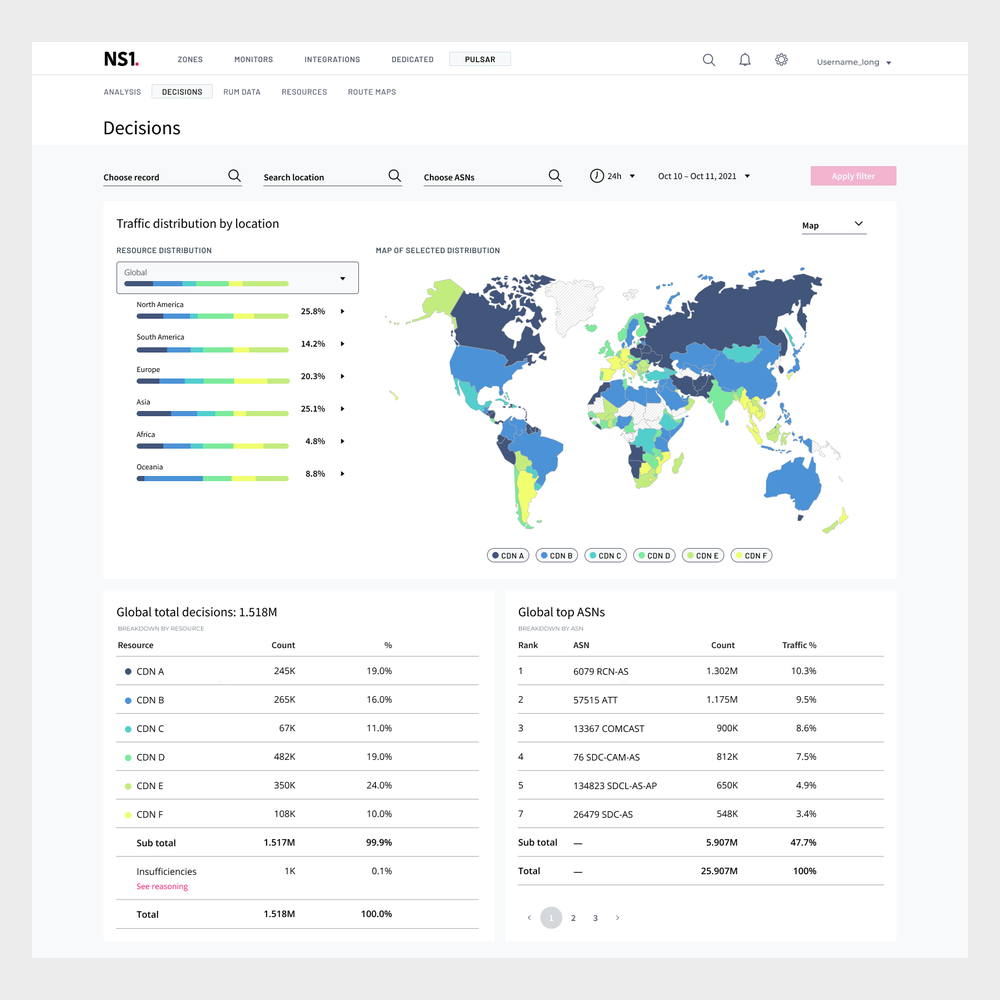The image size is (1000, 1000).
Task: Toggle the CDN B legend chip
Action: click(x=557, y=555)
